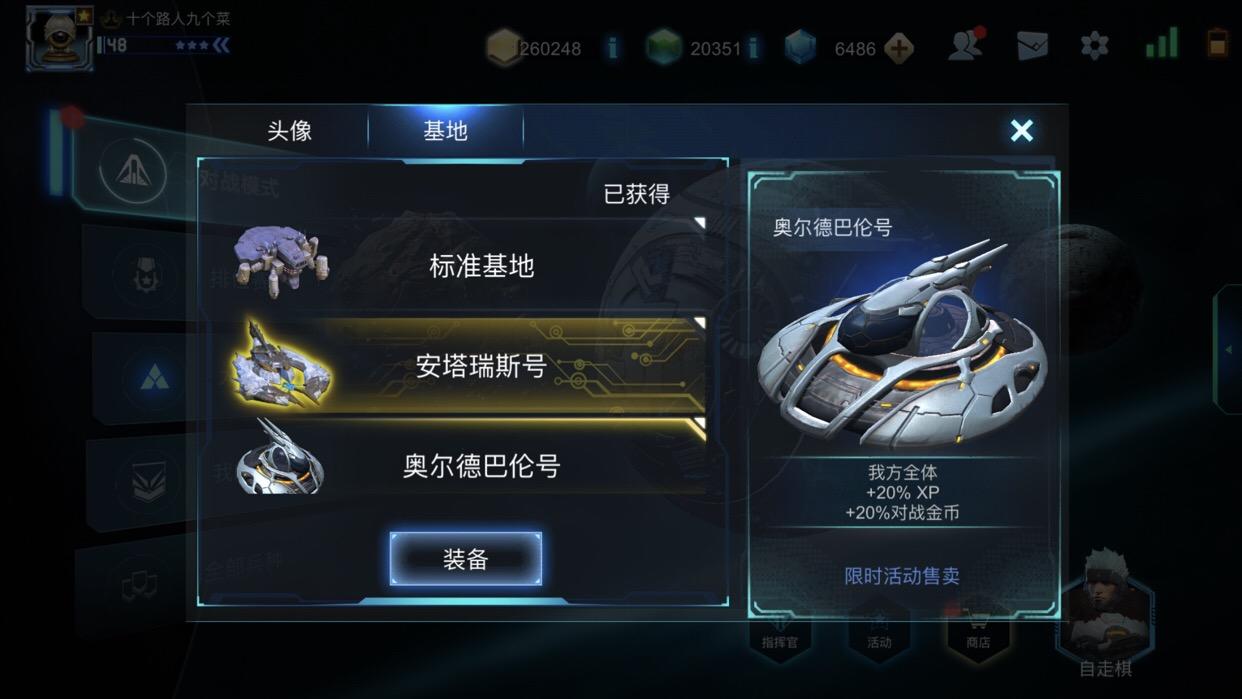
Task: Open the battle mode sidebar icon
Action: [x=133, y=171]
